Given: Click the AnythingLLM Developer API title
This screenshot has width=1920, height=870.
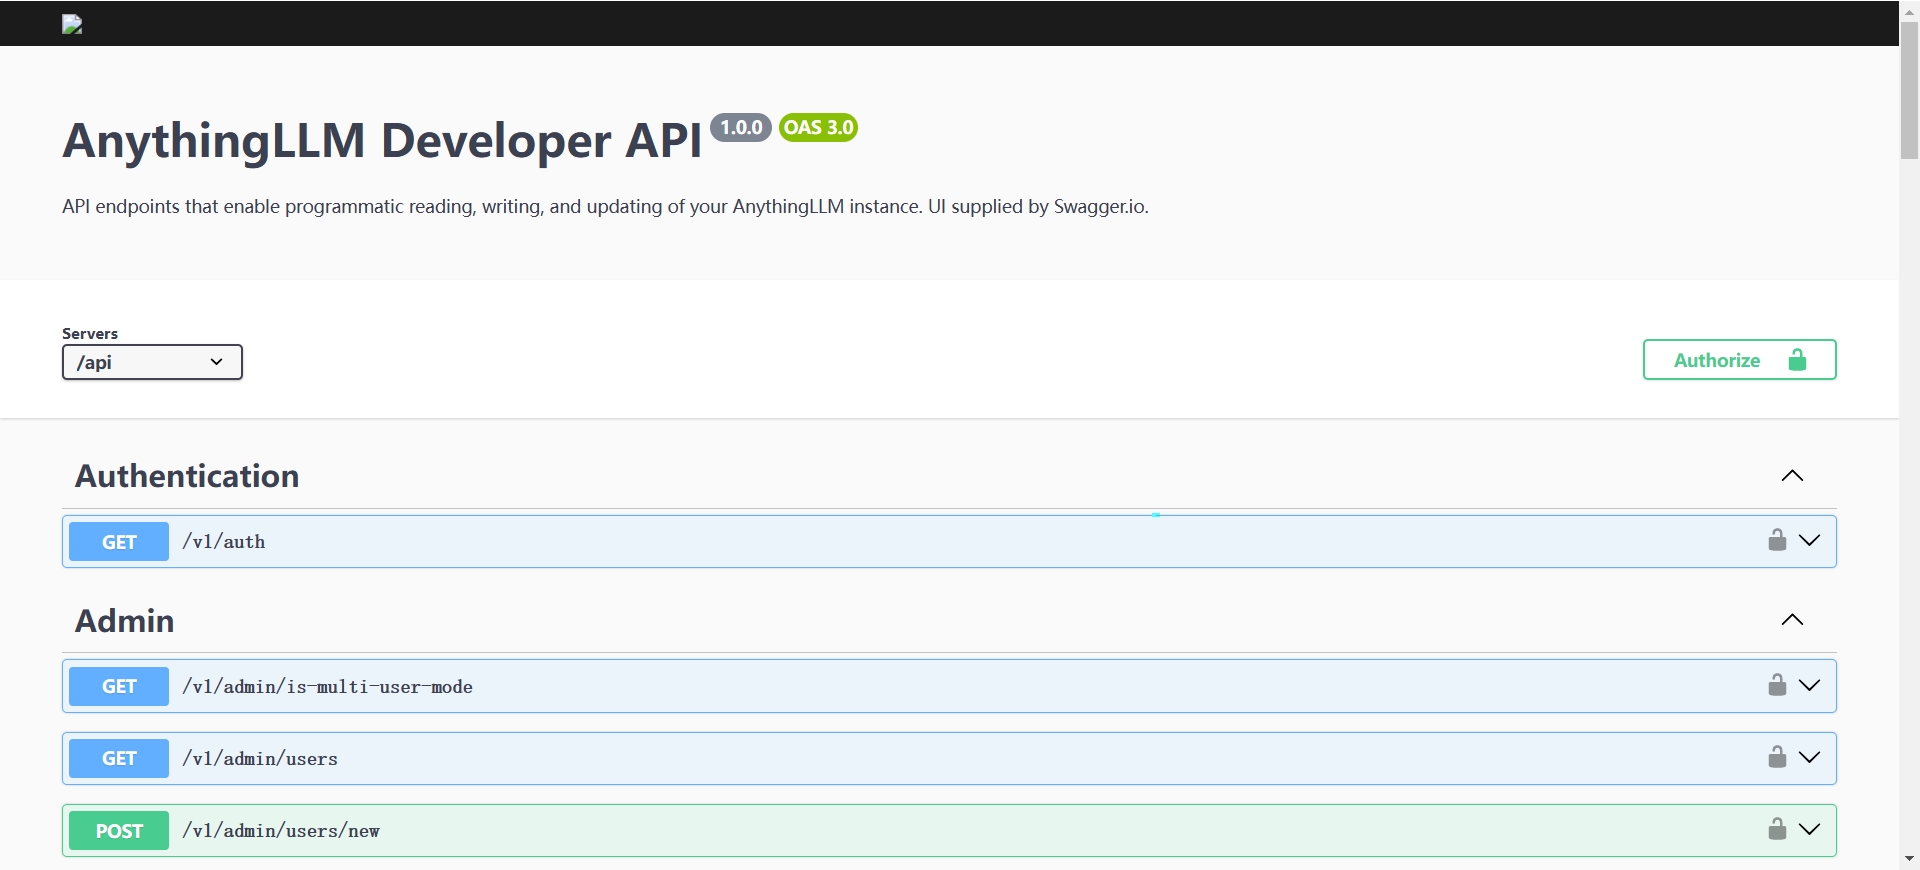Looking at the screenshot, I should (382, 140).
